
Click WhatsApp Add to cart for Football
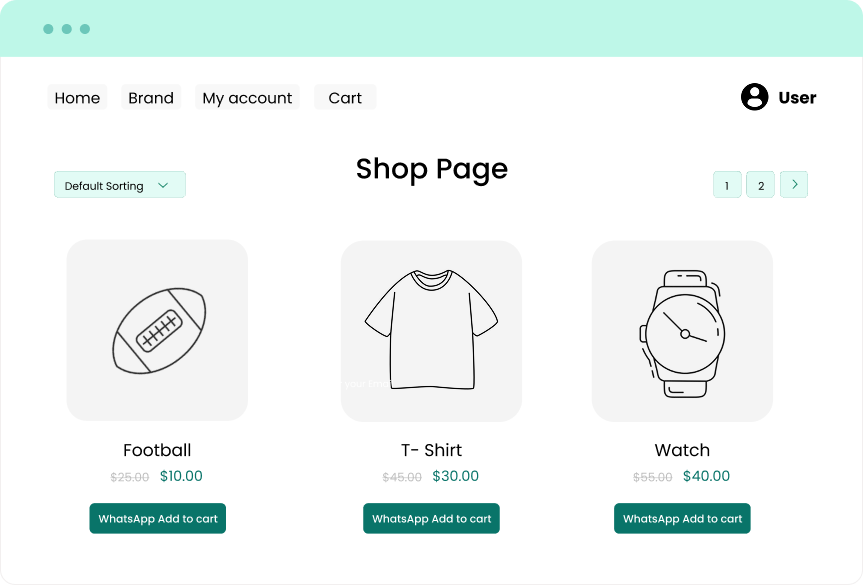click(157, 518)
